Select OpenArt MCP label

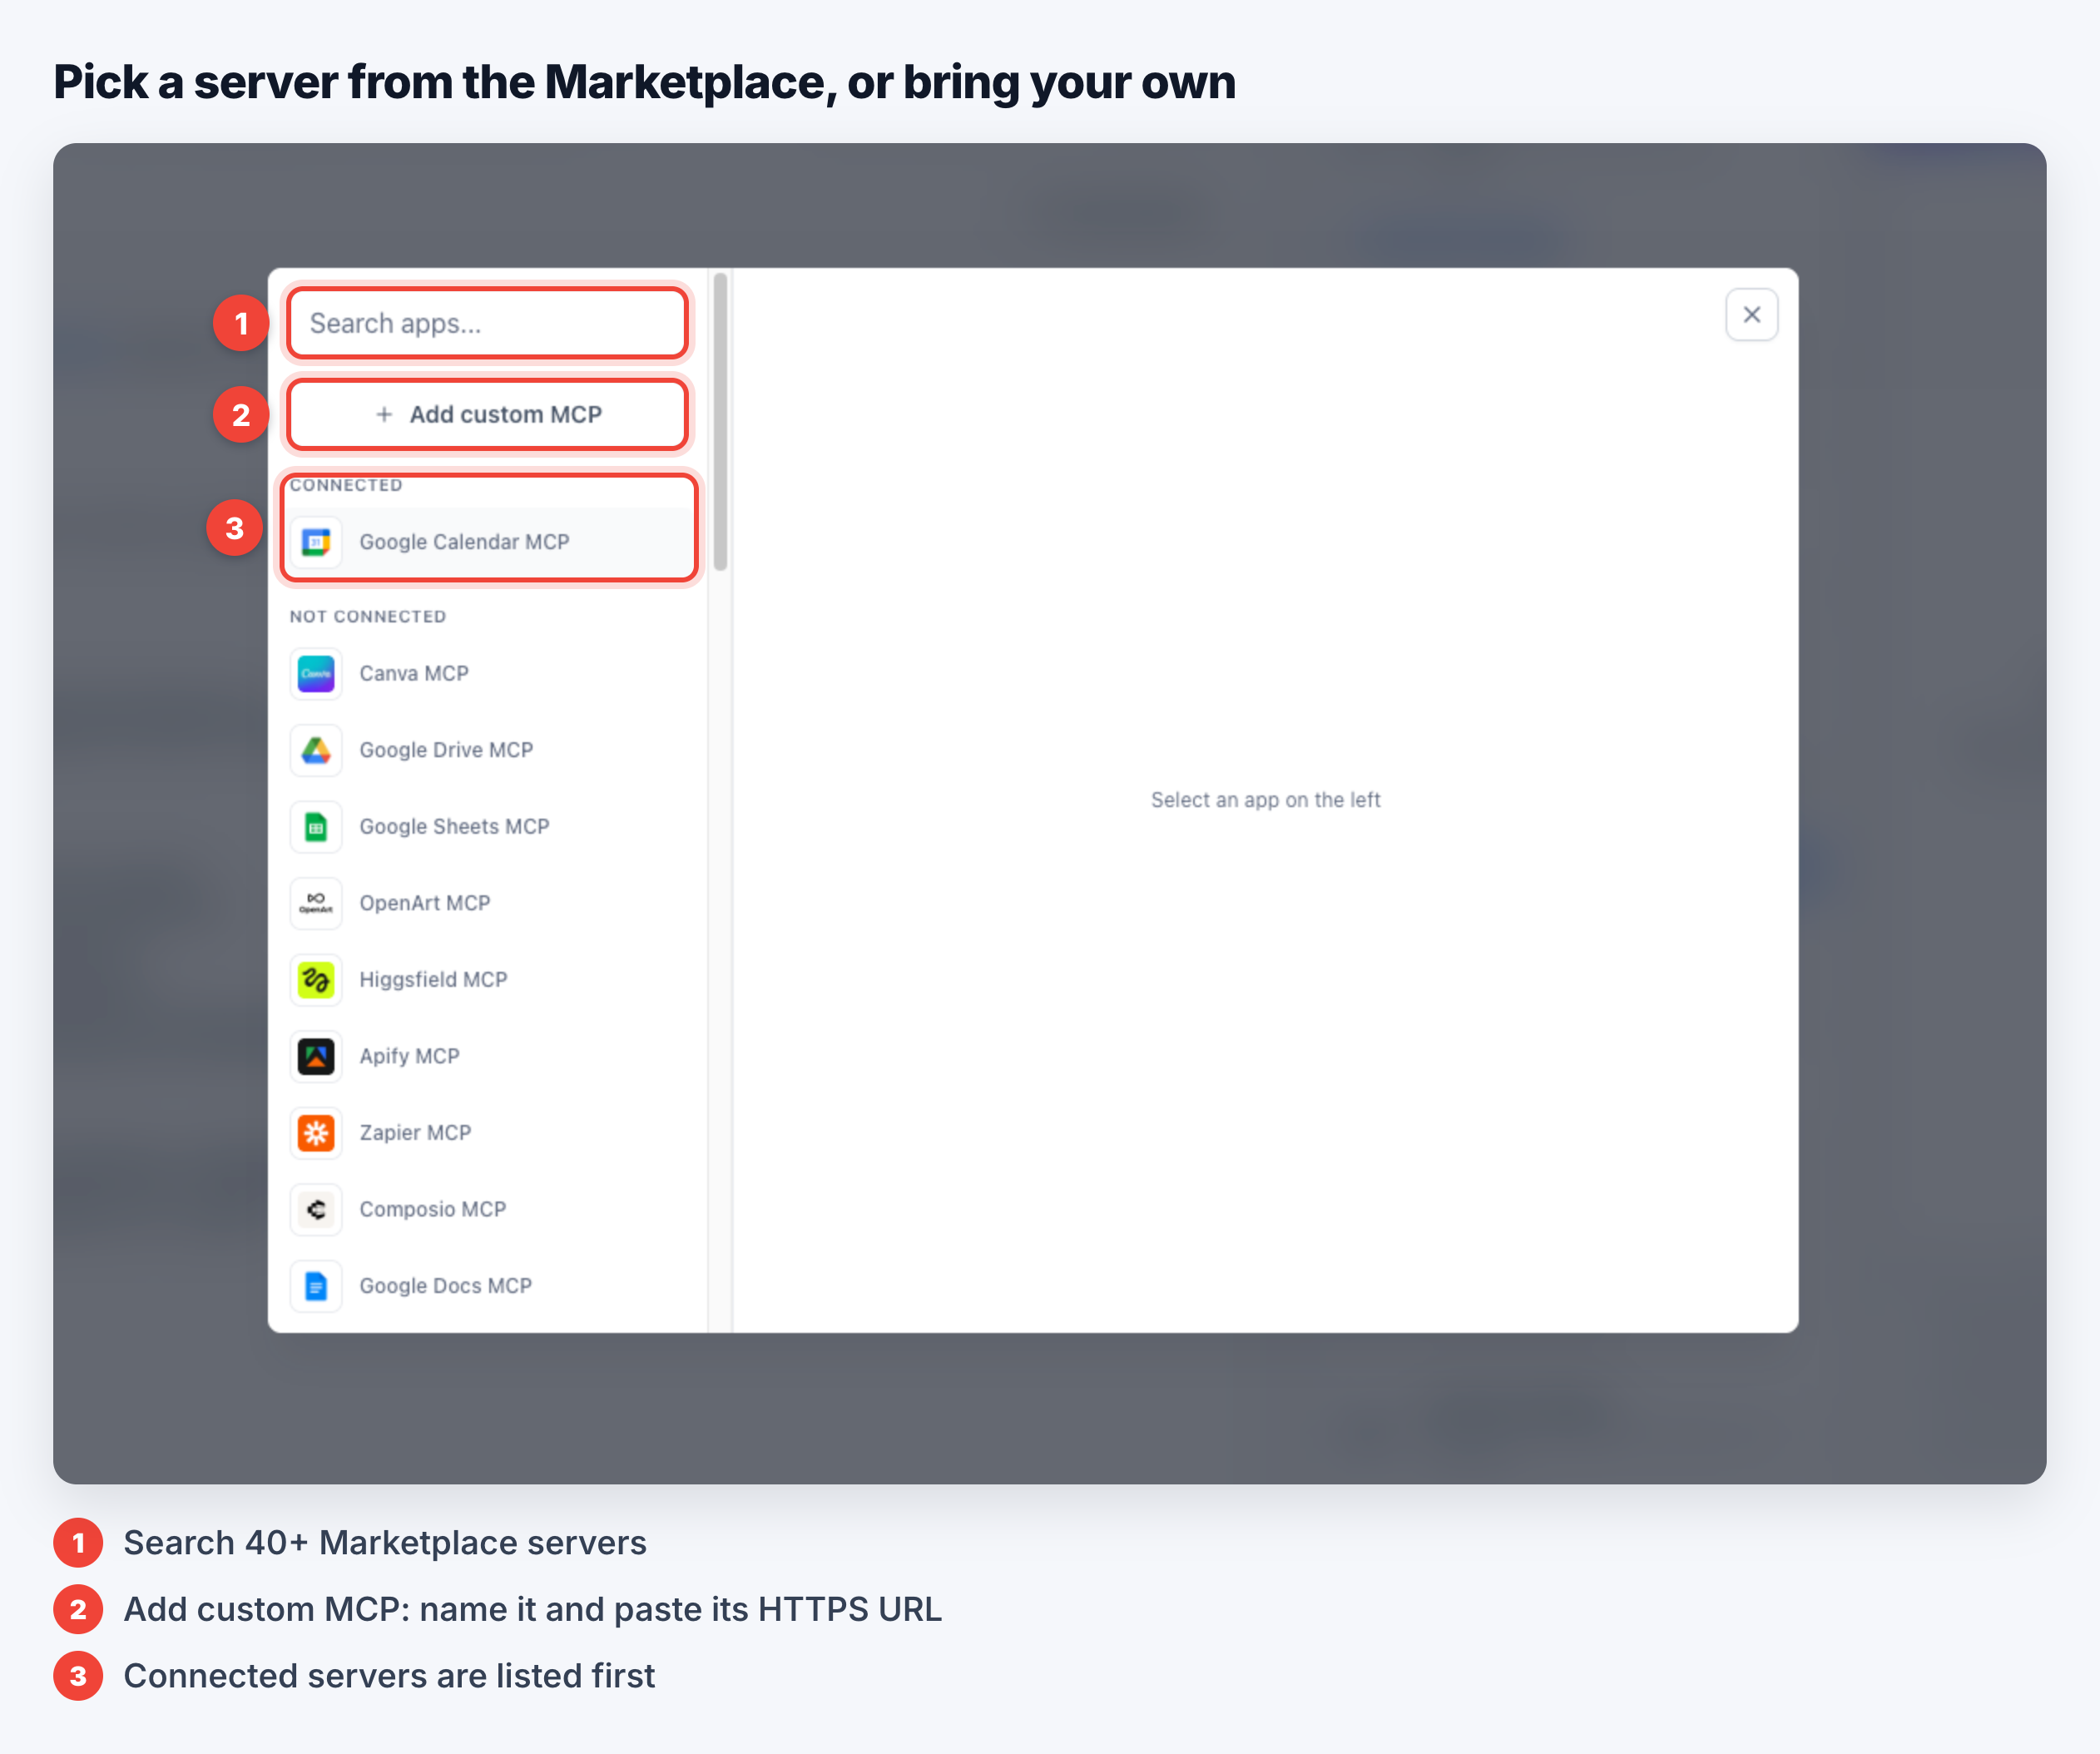click(425, 903)
